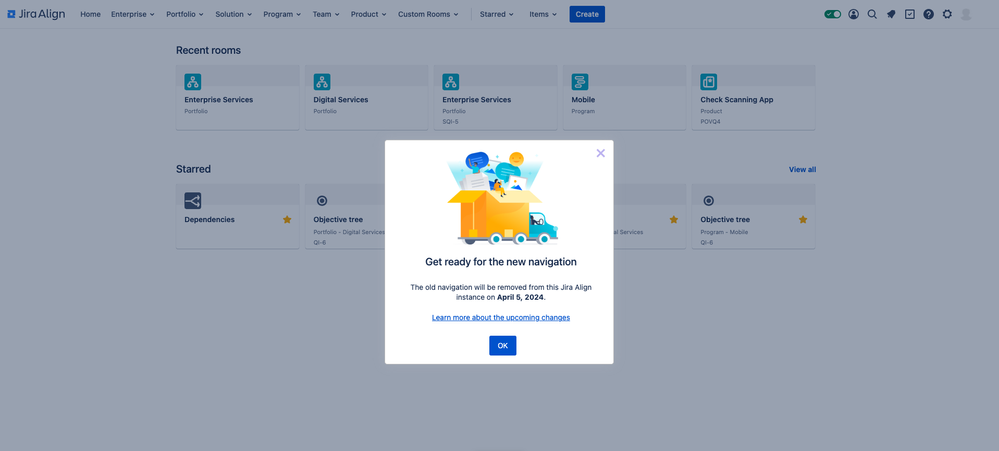Click the Starred section heading
999x451 pixels.
(x=193, y=169)
